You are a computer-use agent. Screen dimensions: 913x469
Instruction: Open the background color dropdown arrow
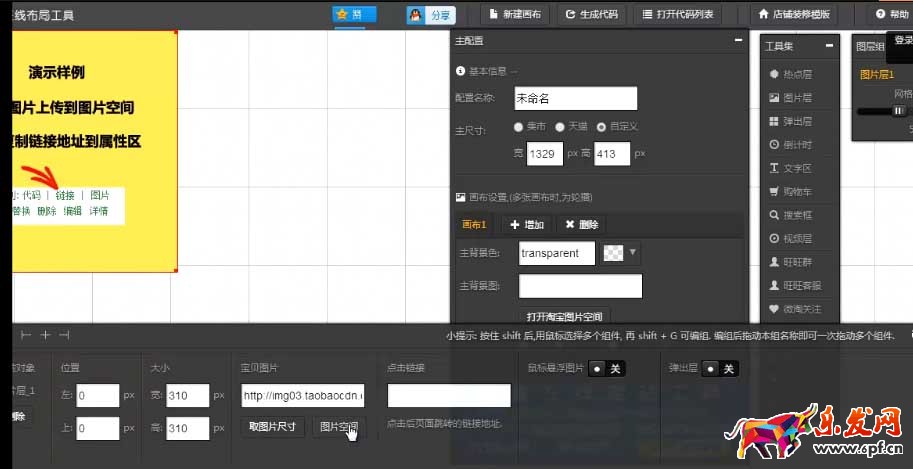pos(632,252)
